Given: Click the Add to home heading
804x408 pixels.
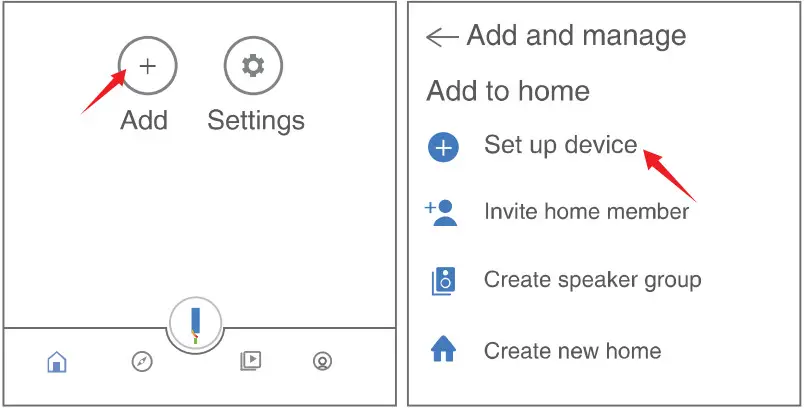Looking at the screenshot, I should 508,92.
